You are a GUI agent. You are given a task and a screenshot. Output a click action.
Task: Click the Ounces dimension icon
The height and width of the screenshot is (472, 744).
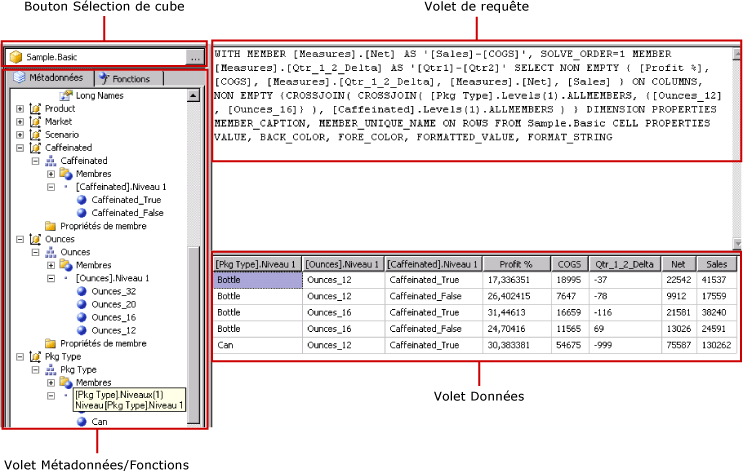pos(35,239)
